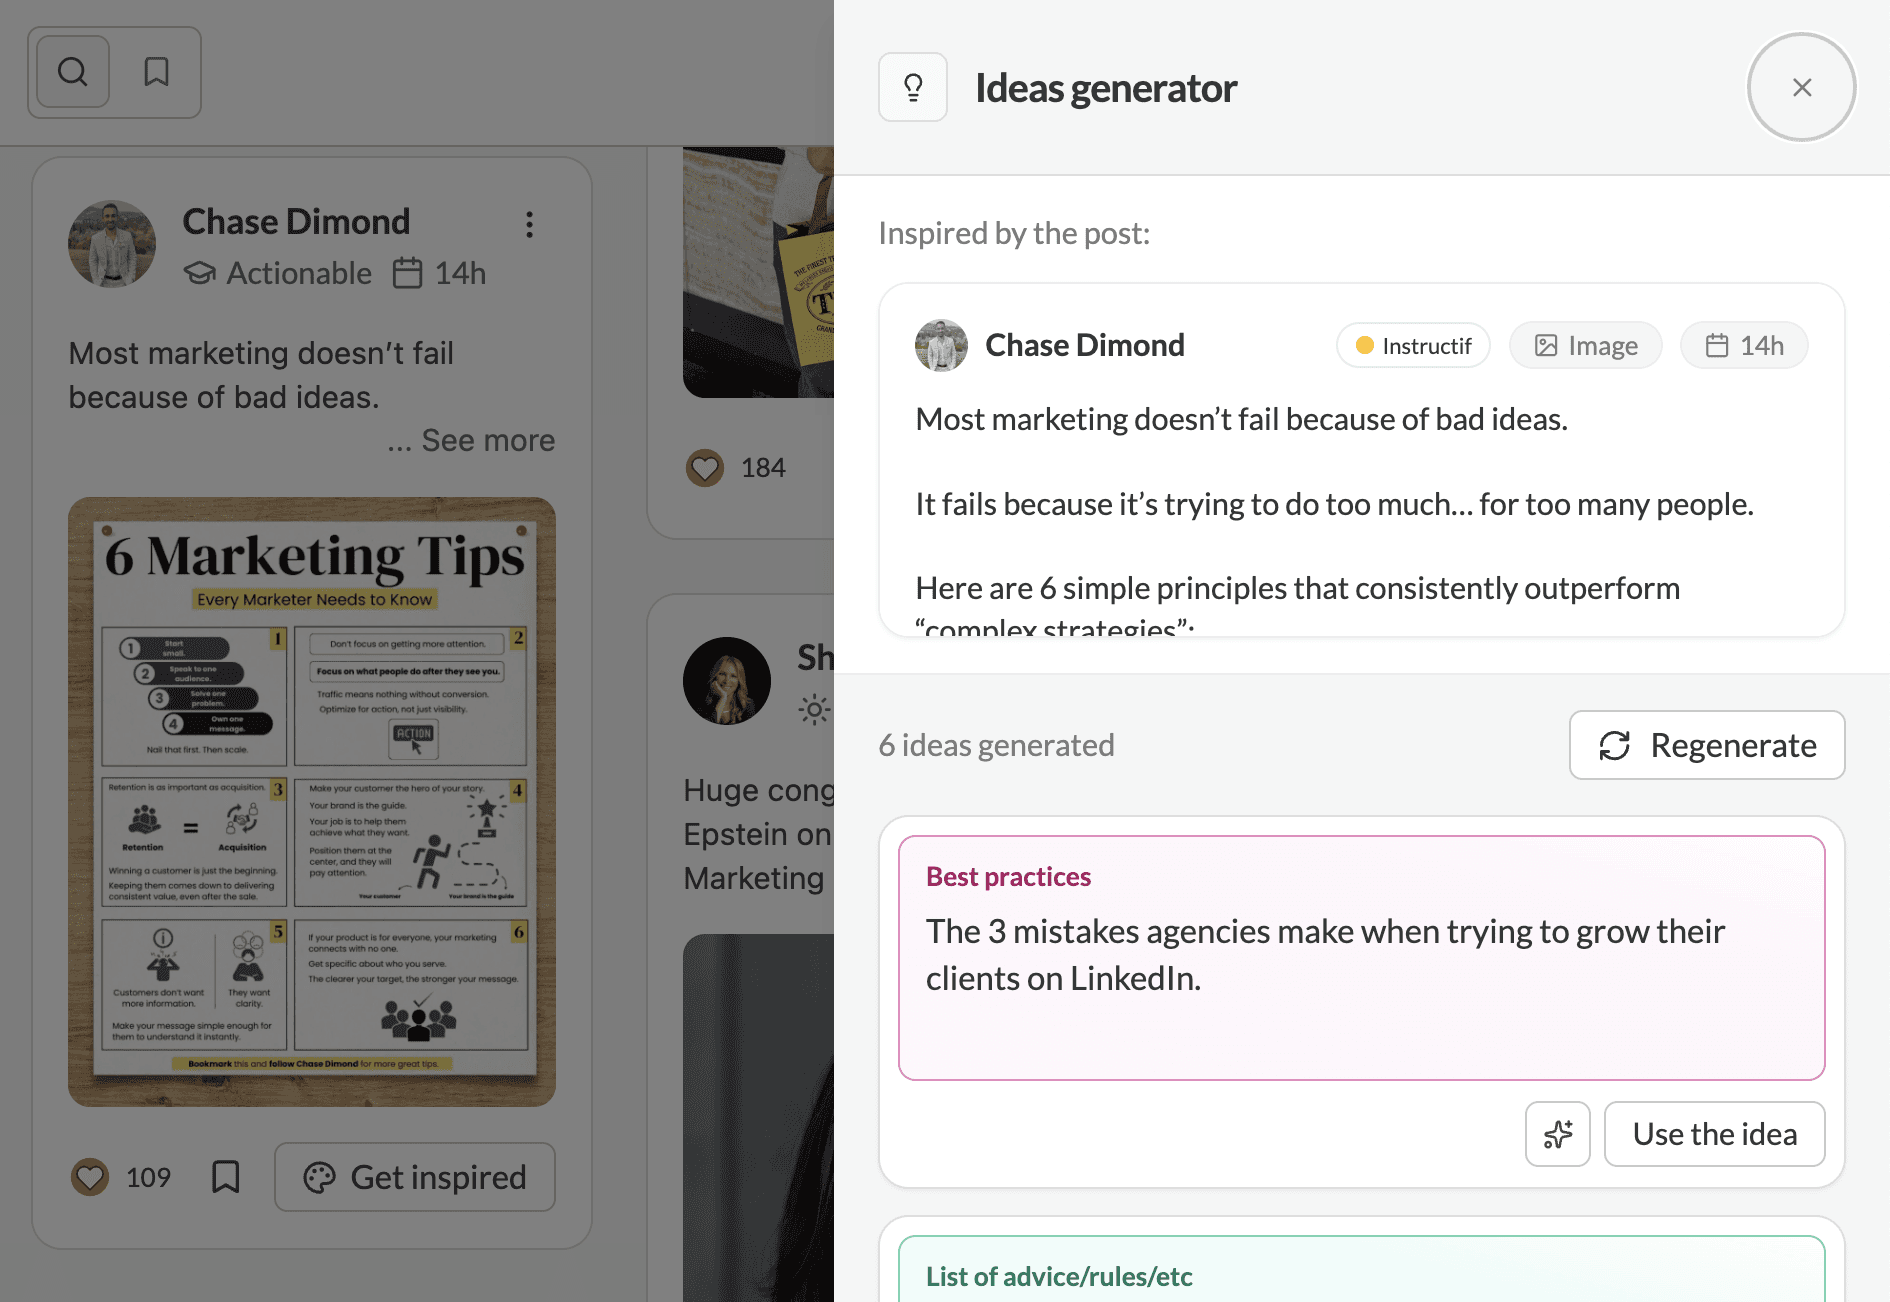This screenshot has width=1890, height=1302.
Task: Click Chase Dimond name in feed card
Action: point(296,222)
